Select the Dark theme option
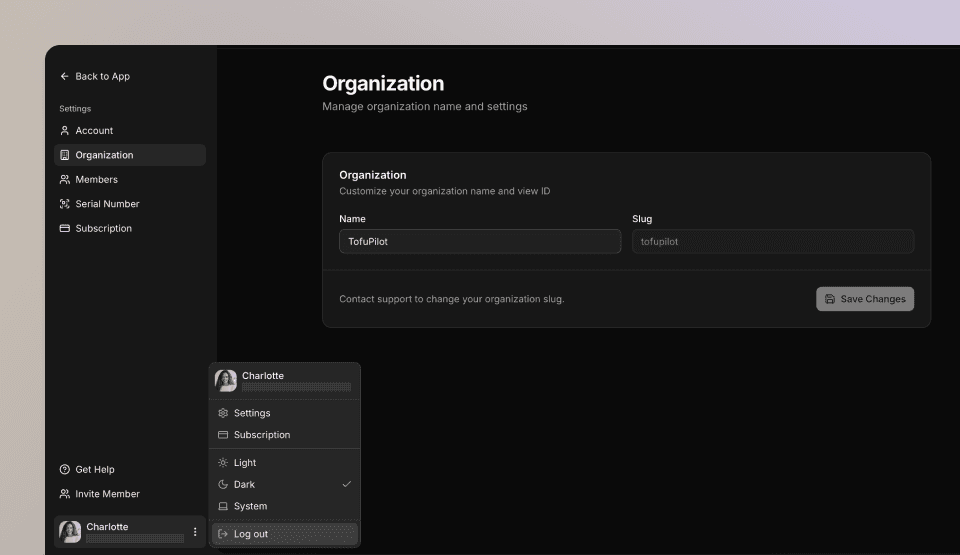Screen dimensions: 960x555 point(245,485)
